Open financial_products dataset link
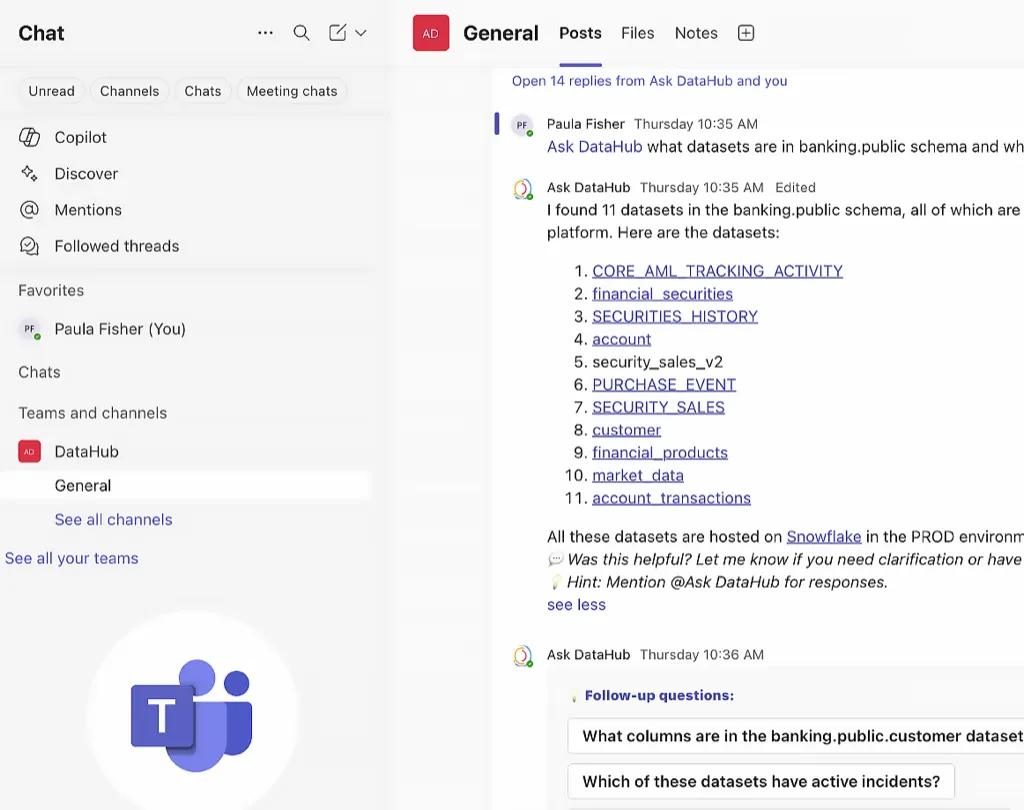 click(x=660, y=453)
